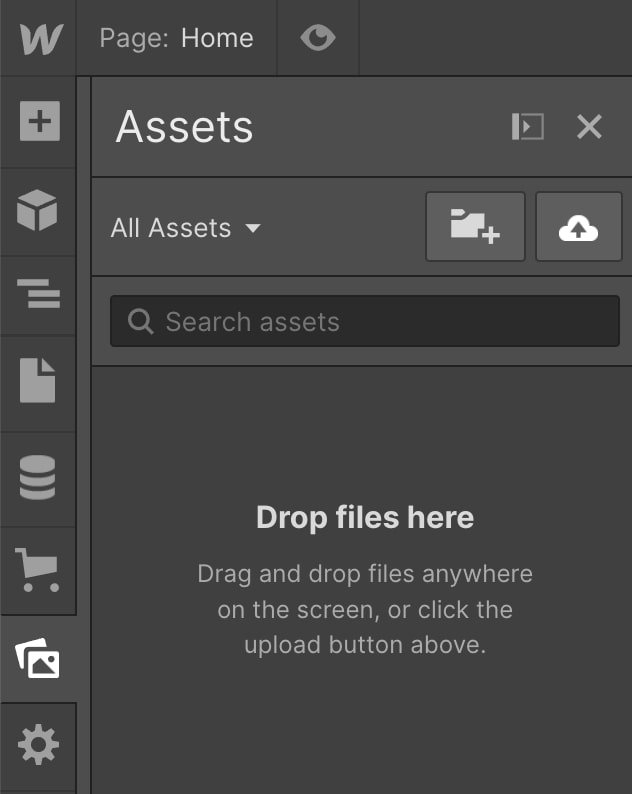Click the cloud upload button
632x794 pixels.
(578, 226)
